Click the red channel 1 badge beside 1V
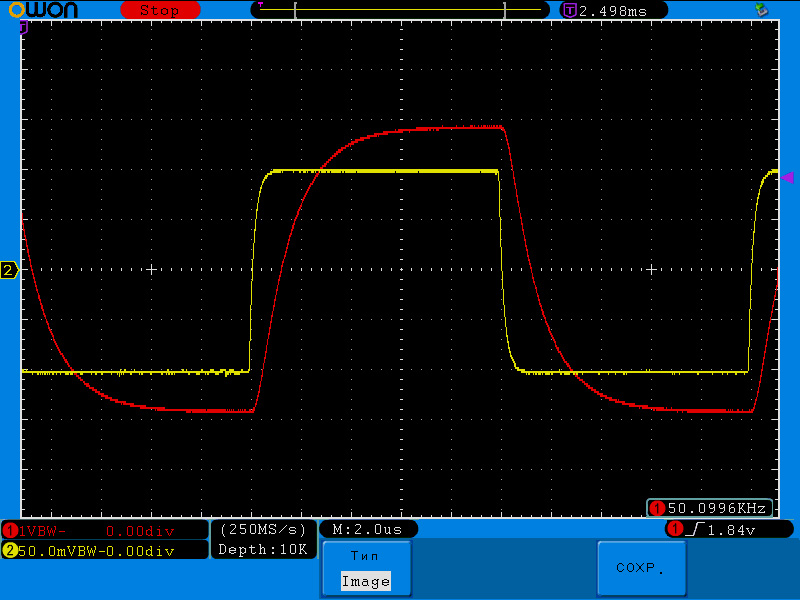 click(9, 531)
